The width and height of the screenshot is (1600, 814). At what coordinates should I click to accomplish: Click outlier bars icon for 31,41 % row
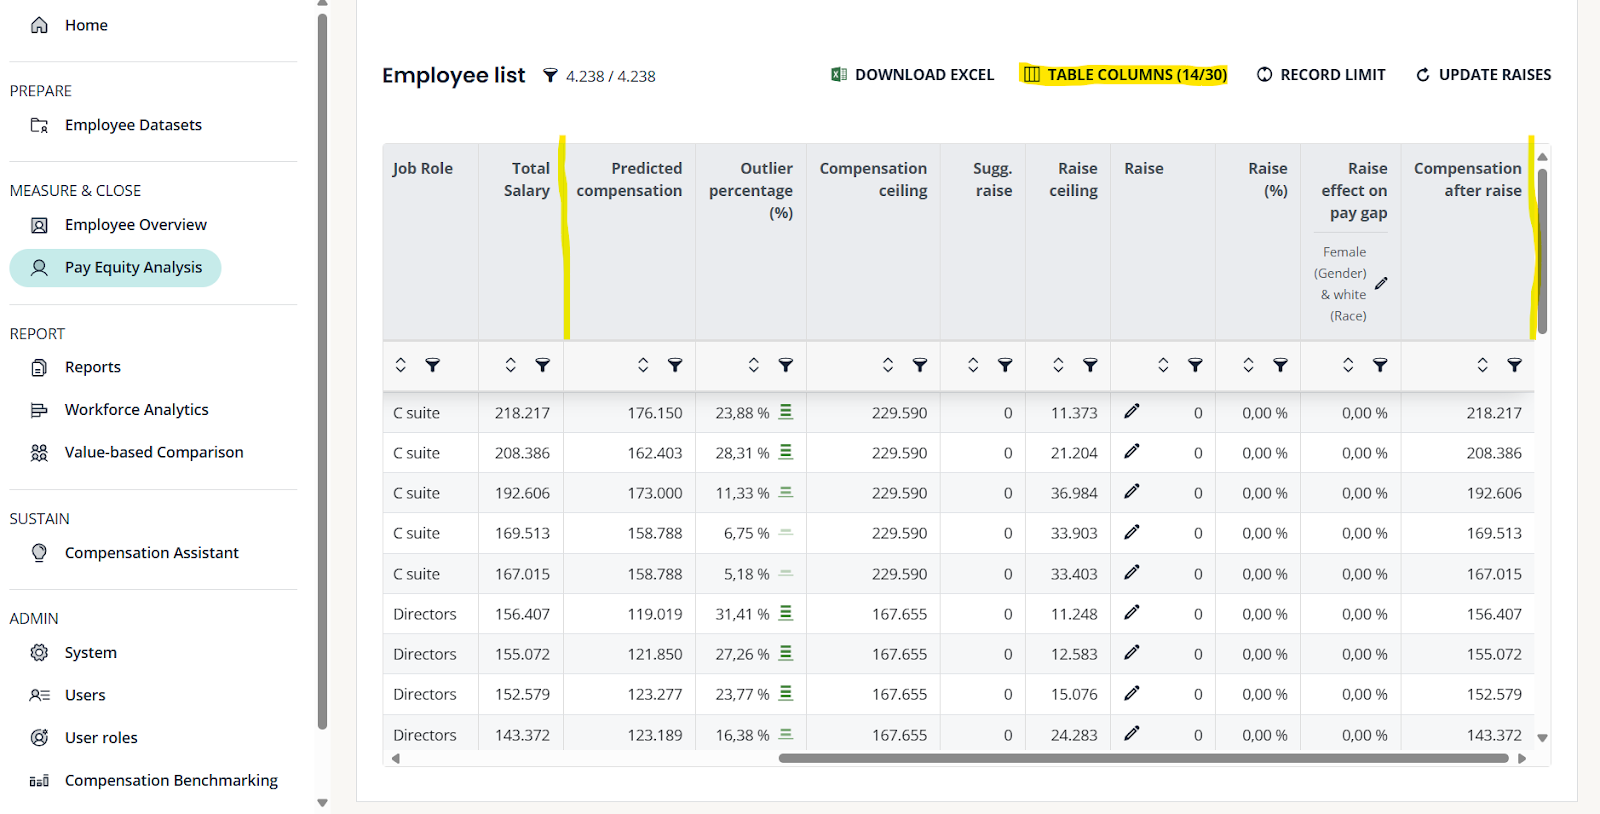pyautogui.click(x=786, y=613)
